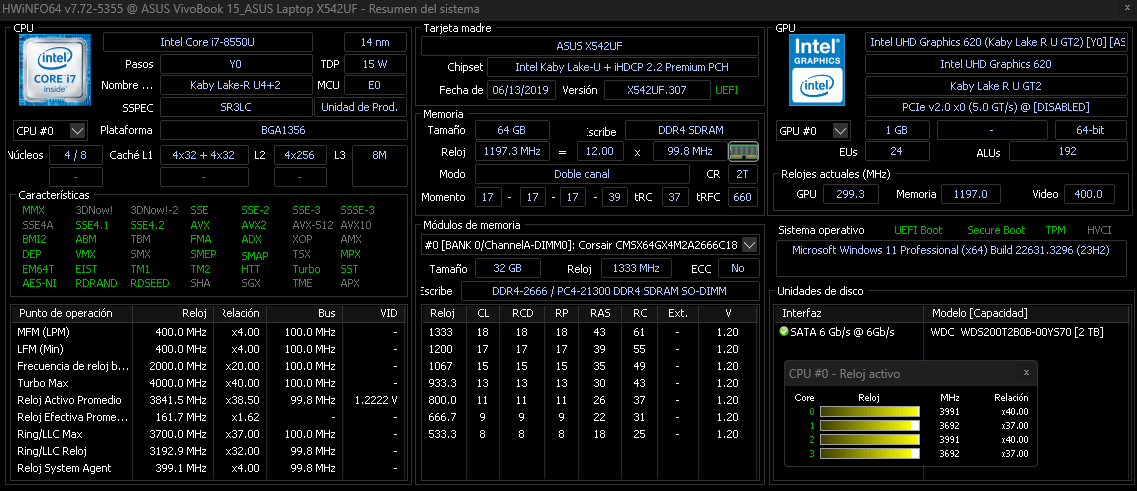Click the green UEFI label
Image resolution: width=1137 pixels, height=491 pixels.
coord(727,91)
